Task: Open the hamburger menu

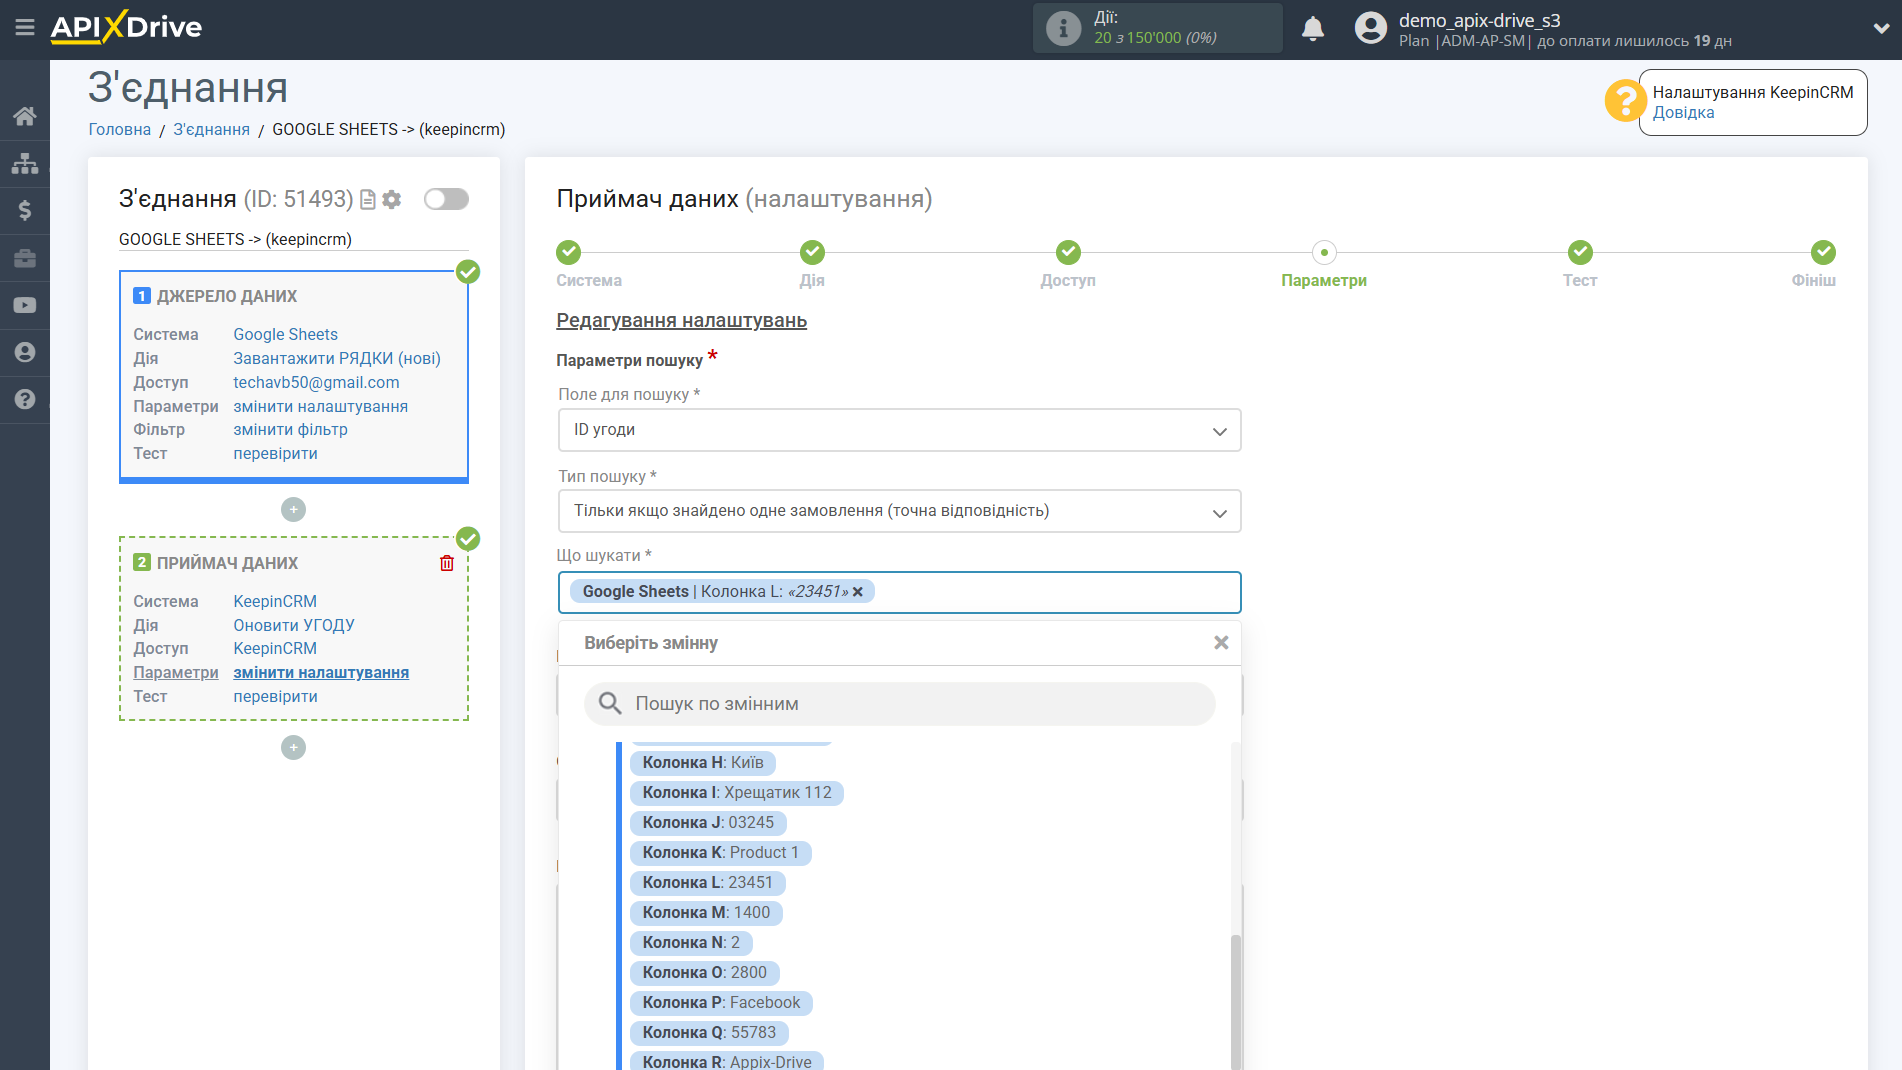Action: [25, 27]
